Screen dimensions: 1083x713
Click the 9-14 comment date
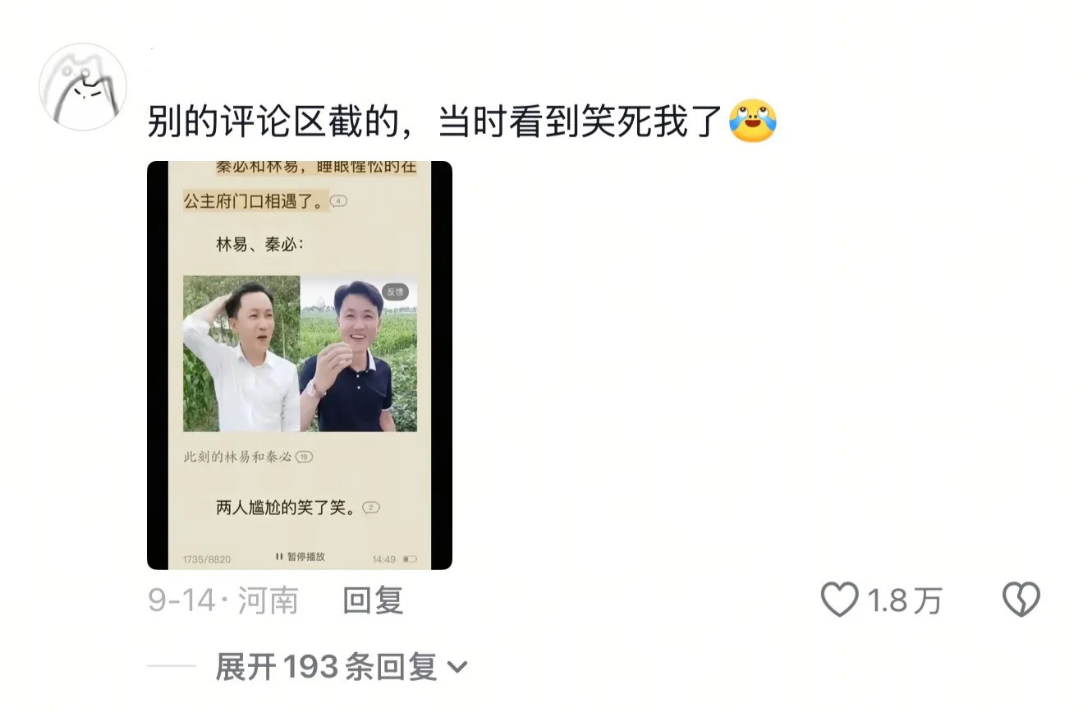[182, 600]
